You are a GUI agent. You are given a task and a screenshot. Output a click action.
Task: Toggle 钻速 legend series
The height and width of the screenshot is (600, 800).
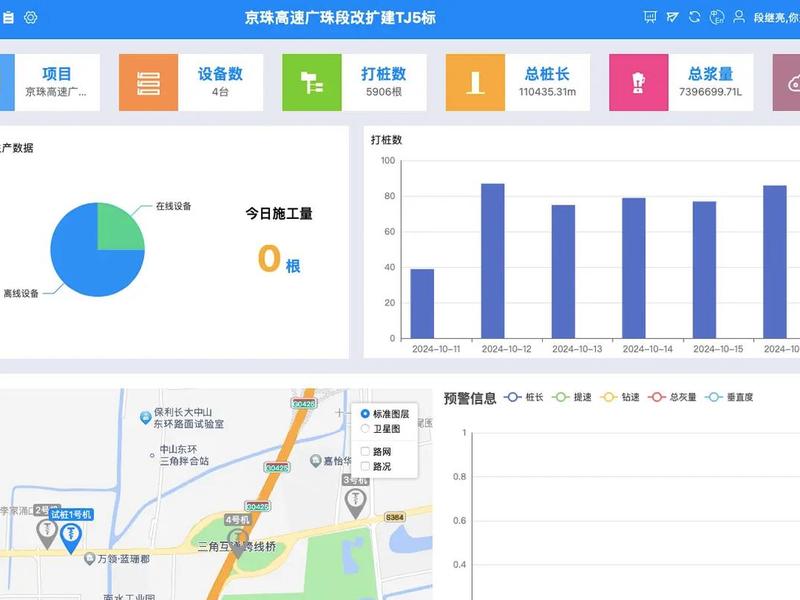(x=620, y=397)
